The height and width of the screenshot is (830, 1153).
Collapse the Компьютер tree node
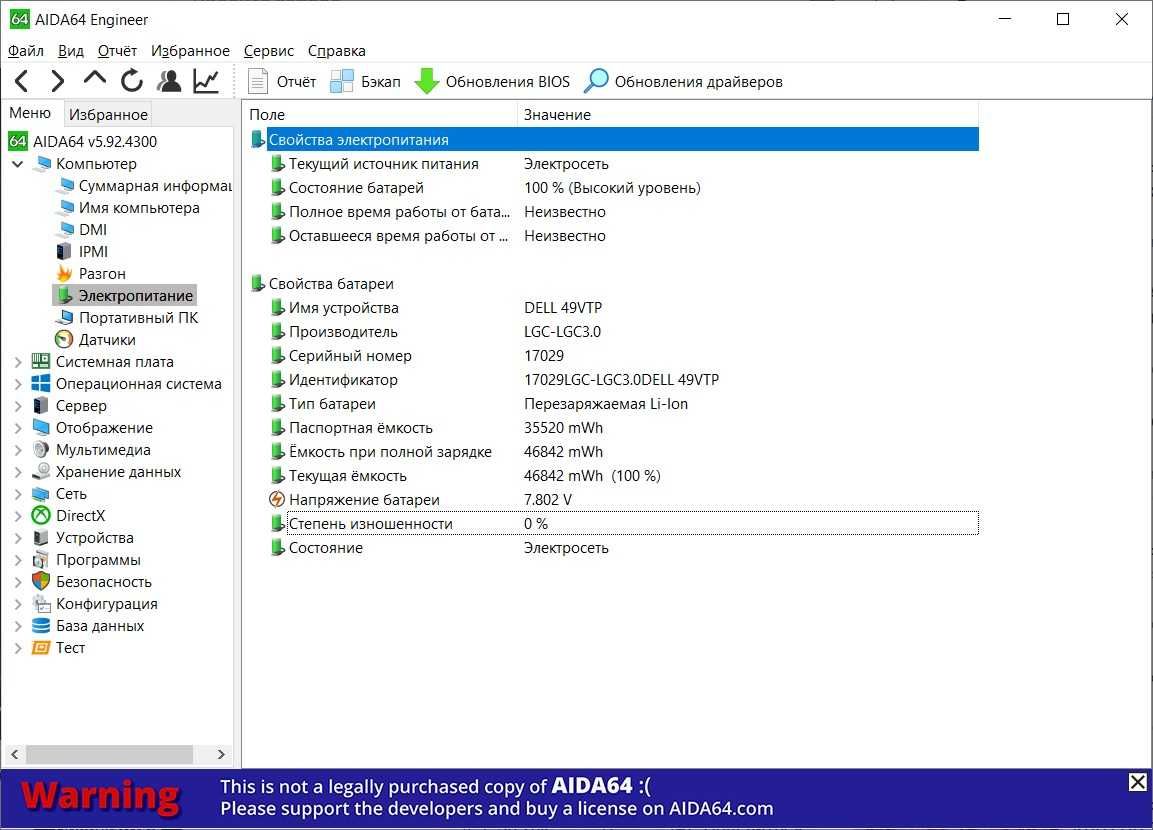pyautogui.click(x=18, y=164)
